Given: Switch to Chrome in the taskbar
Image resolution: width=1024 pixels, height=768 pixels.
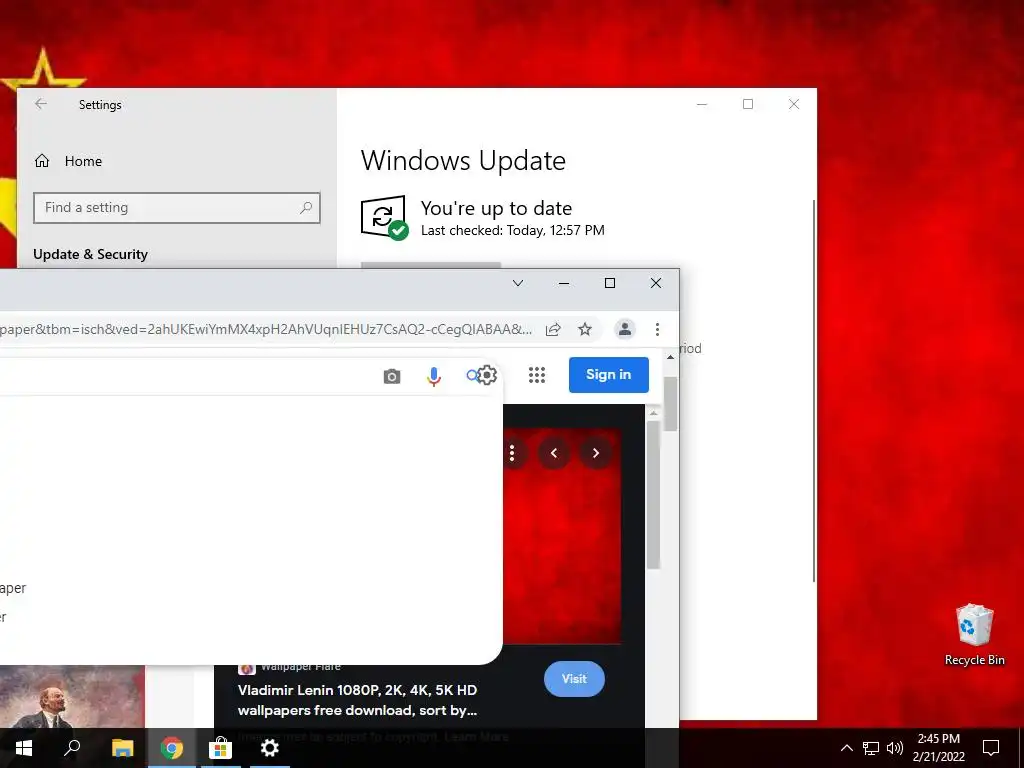Looking at the screenshot, I should tap(172, 748).
